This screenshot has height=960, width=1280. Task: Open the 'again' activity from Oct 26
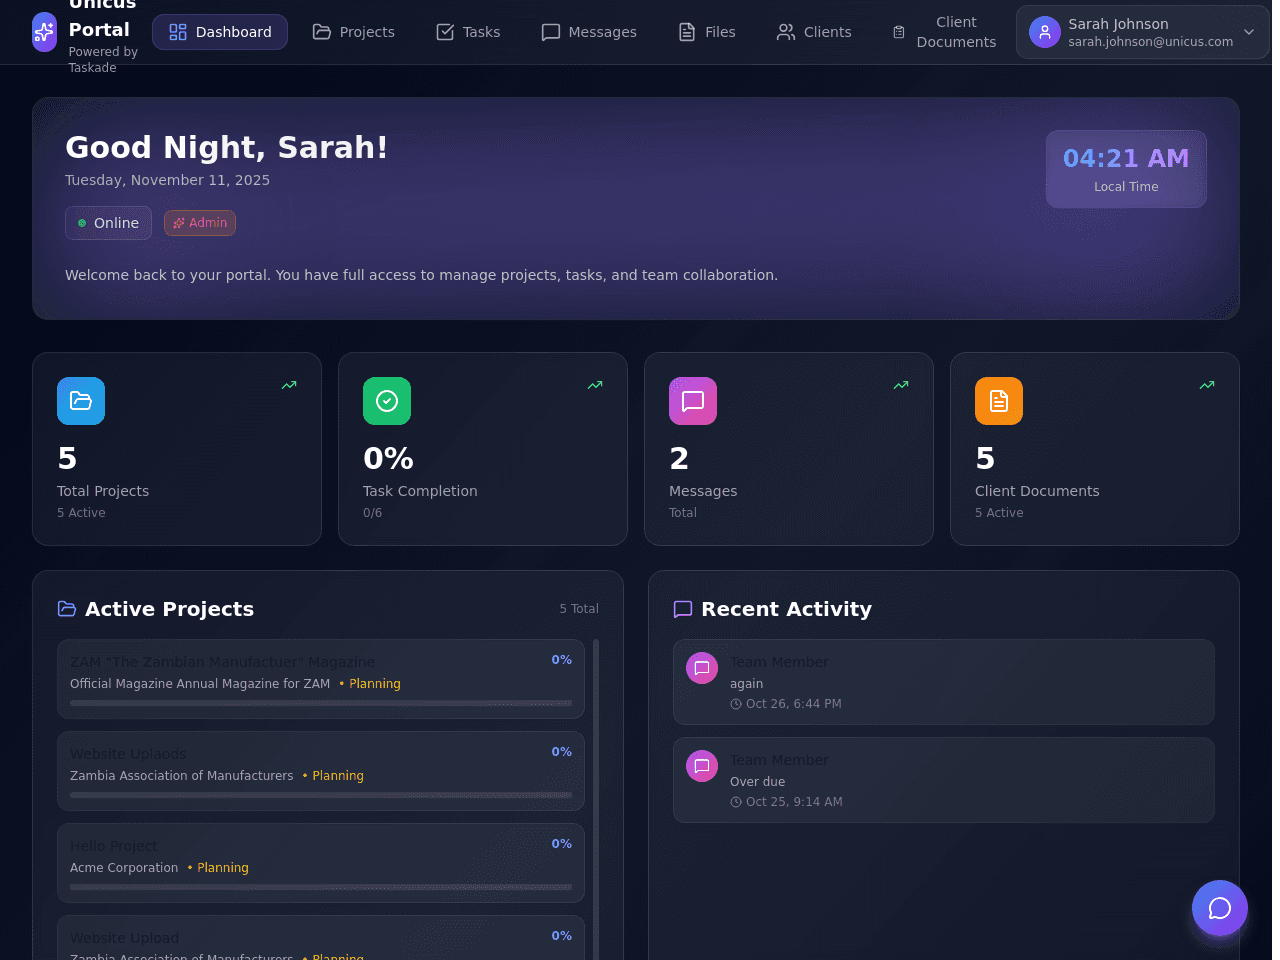point(944,682)
